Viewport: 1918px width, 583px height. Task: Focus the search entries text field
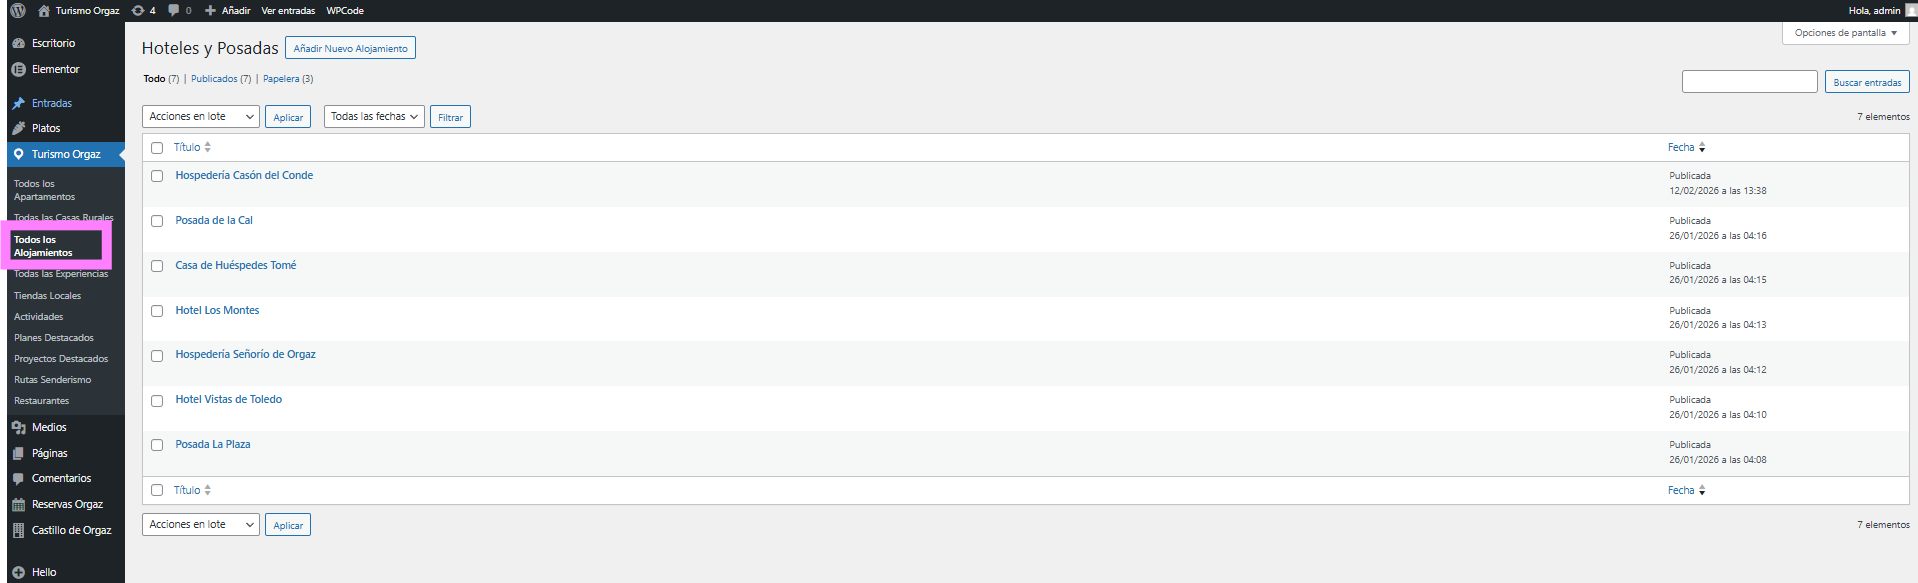[x=1749, y=82]
